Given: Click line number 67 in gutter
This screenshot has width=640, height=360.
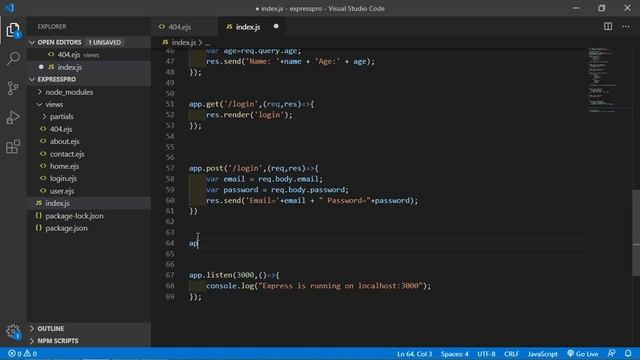Looking at the screenshot, I should point(170,275).
